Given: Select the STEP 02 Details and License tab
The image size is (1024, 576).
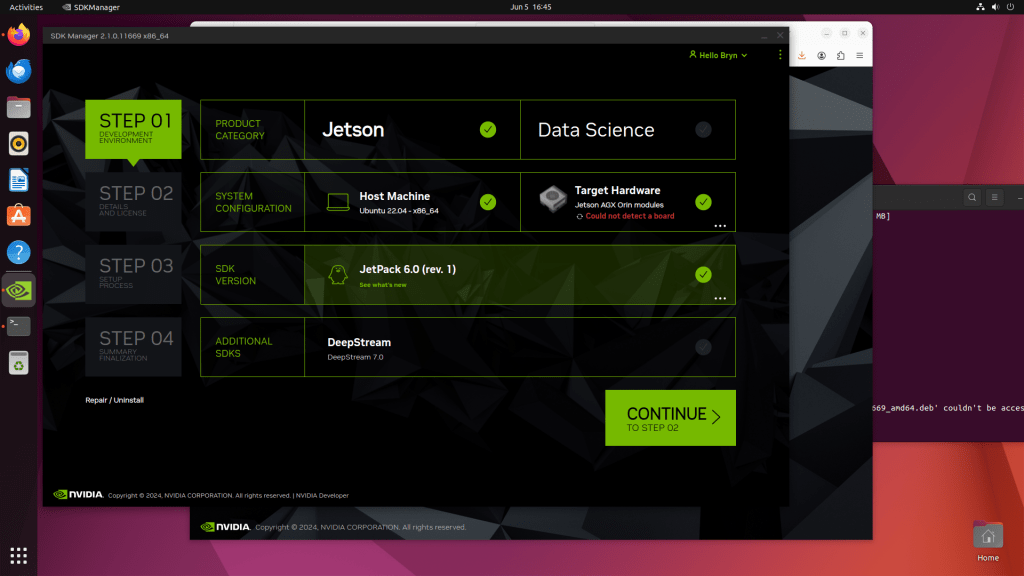Looking at the screenshot, I should [x=134, y=200].
